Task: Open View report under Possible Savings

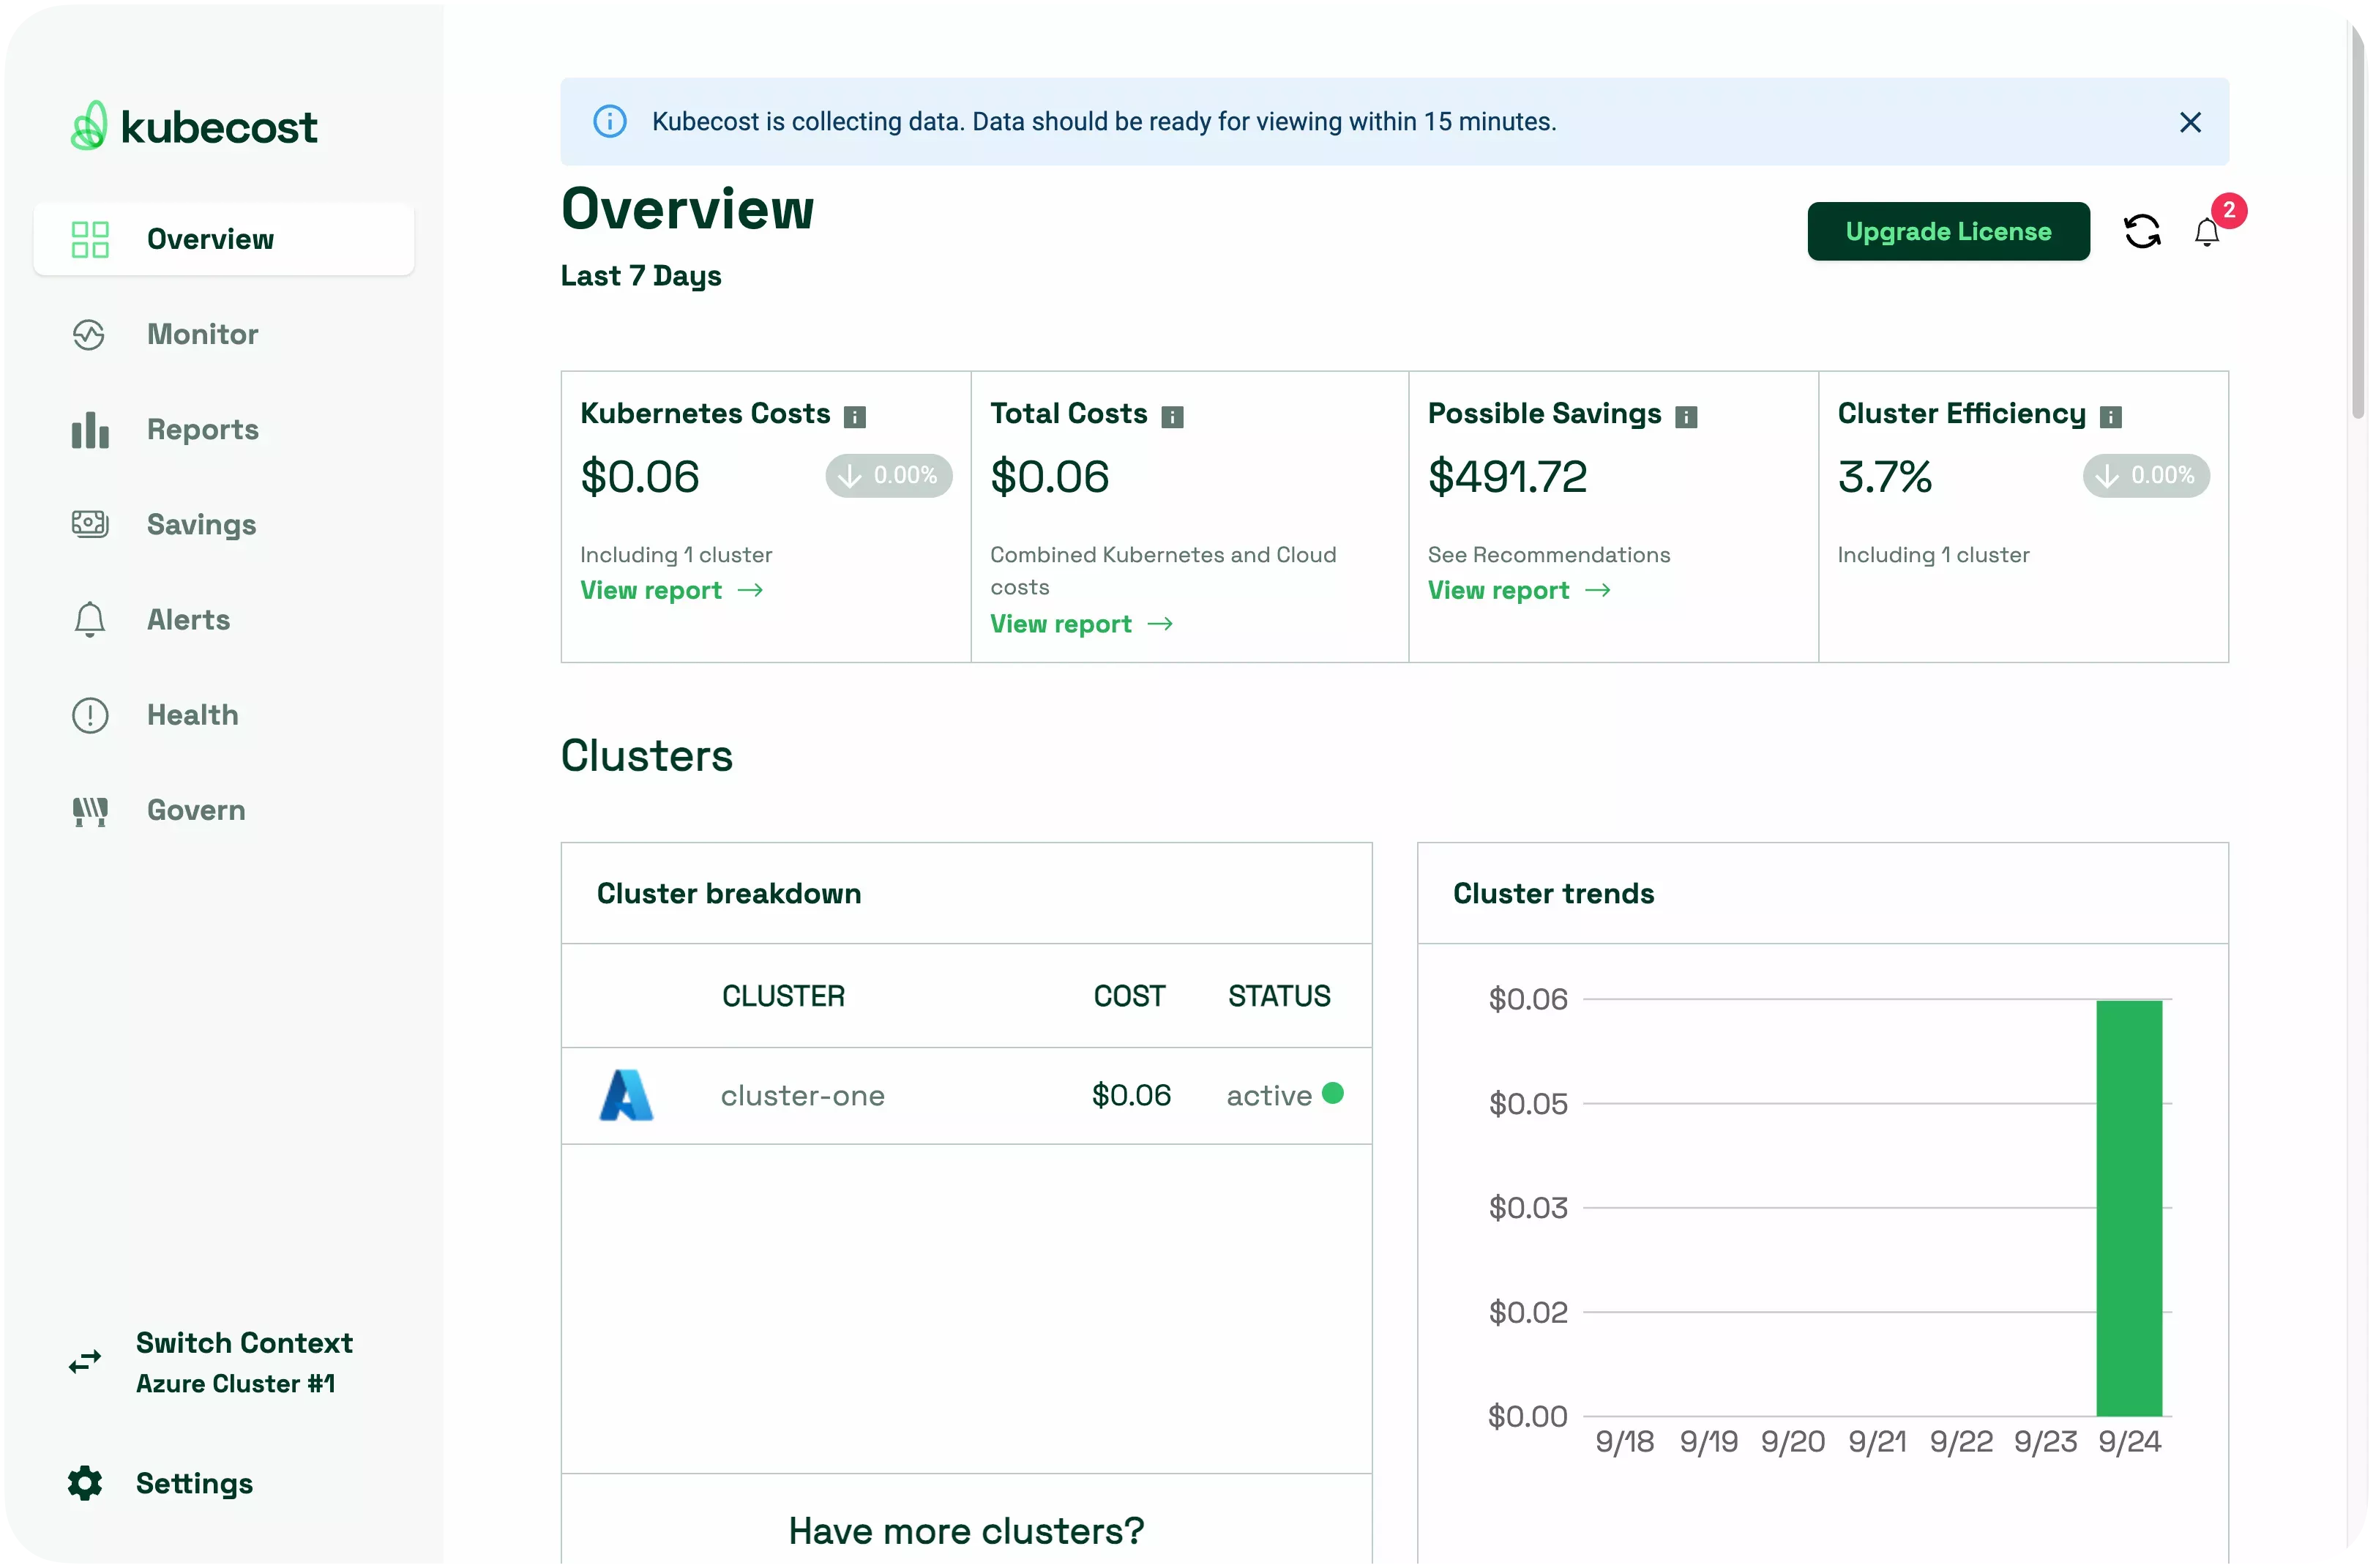Action: [x=1497, y=590]
